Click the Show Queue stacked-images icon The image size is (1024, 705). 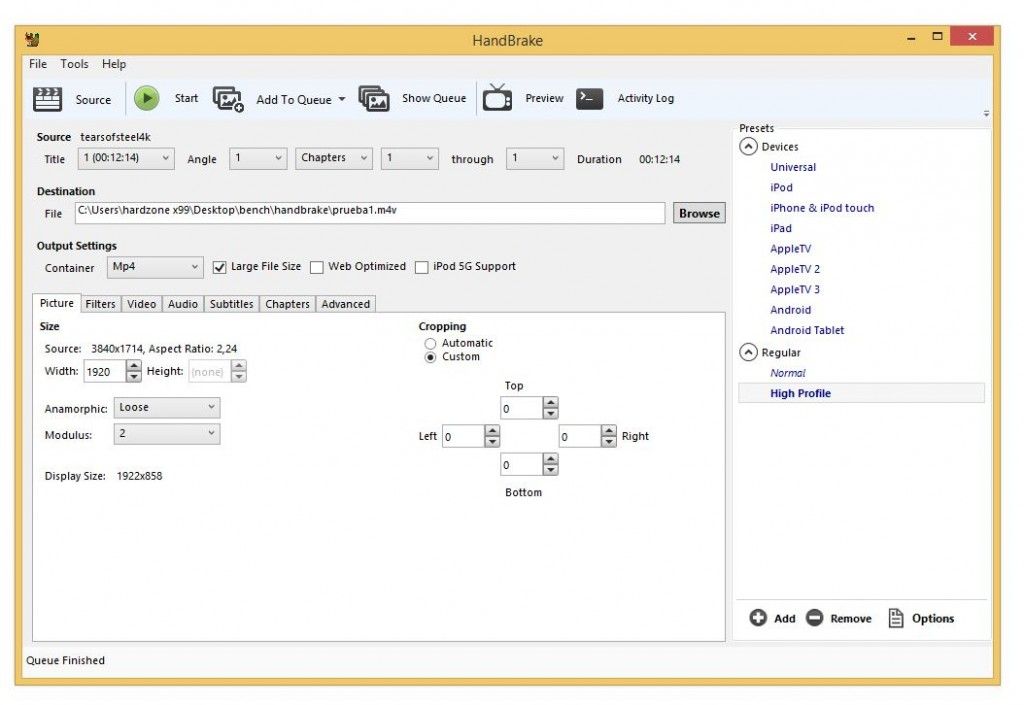pos(374,99)
